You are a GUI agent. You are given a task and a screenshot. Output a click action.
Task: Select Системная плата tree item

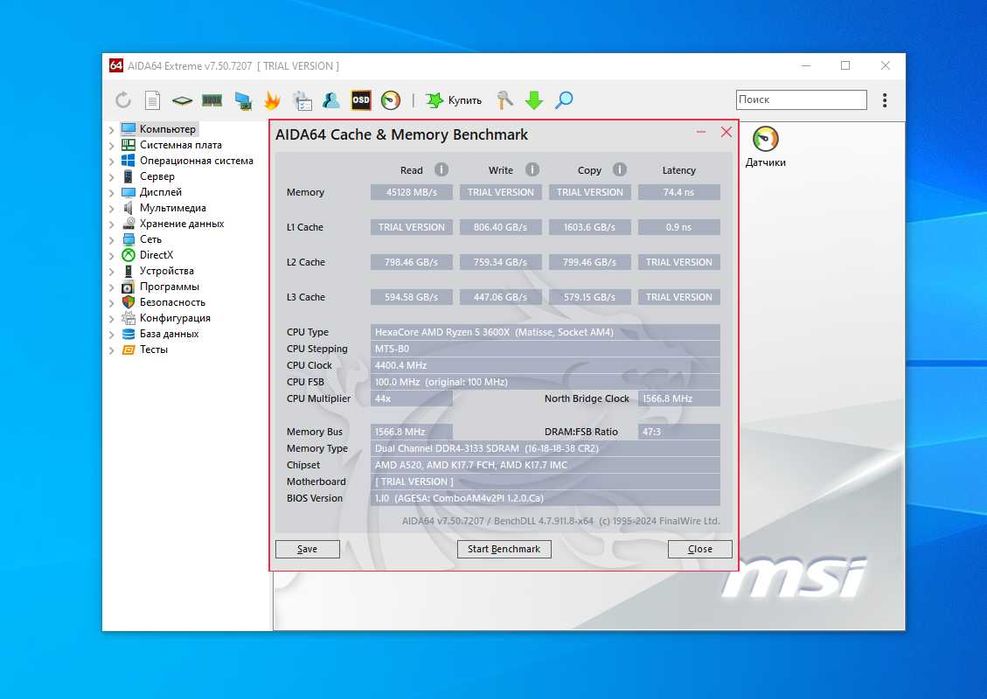point(181,145)
